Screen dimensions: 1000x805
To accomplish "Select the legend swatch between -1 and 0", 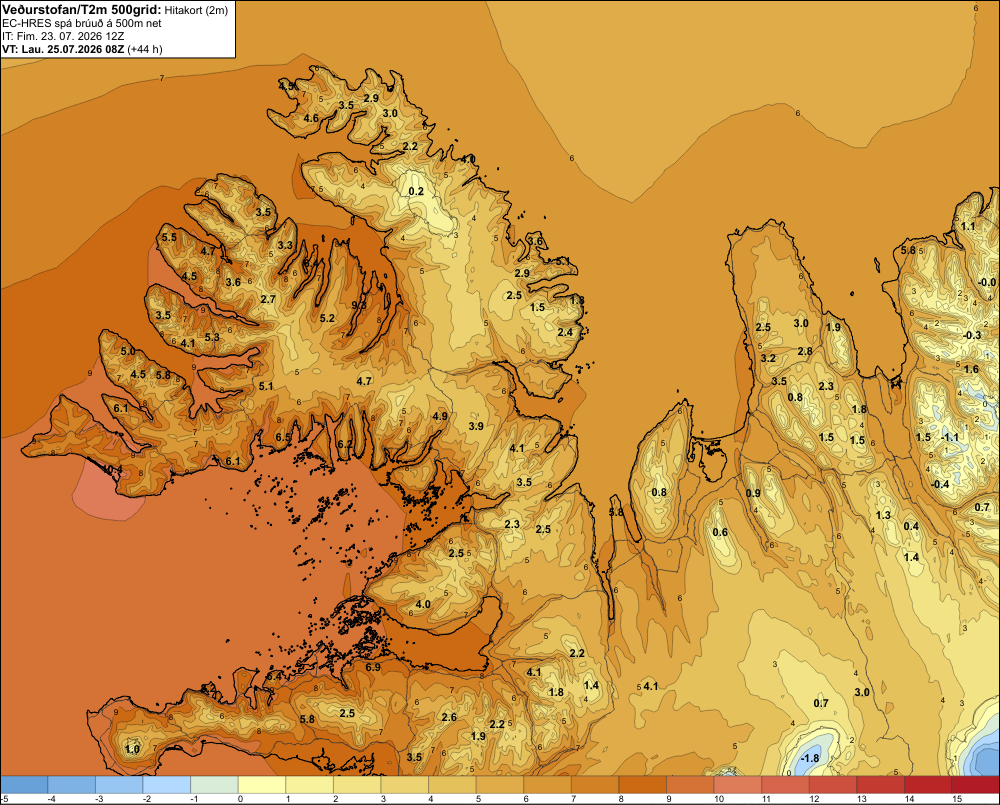I will click(x=214, y=785).
